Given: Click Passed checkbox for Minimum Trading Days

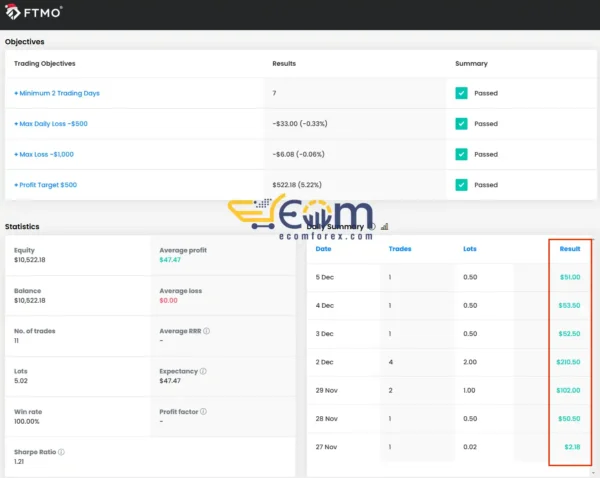Looking at the screenshot, I should point(461,93).
